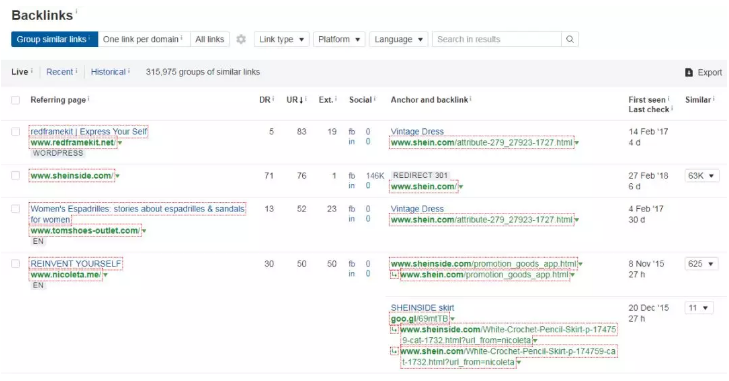Image resolution: width=729 pixels, height=381 pixels.
Task: Show Historical backlinks
Action: 108,72
